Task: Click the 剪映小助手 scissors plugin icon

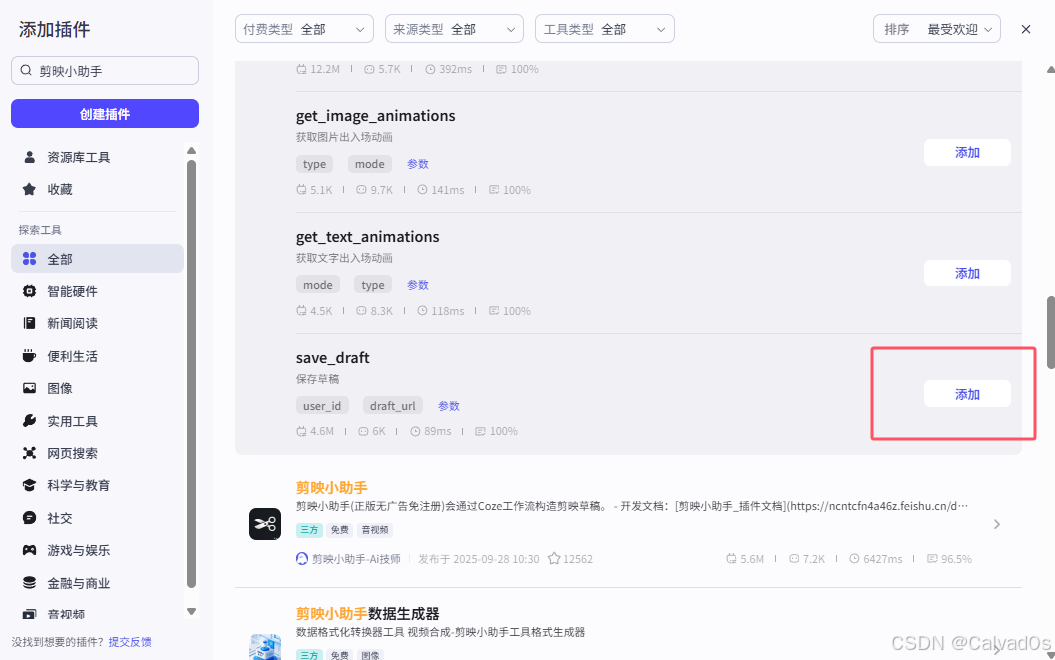Action: pos(265,524)
